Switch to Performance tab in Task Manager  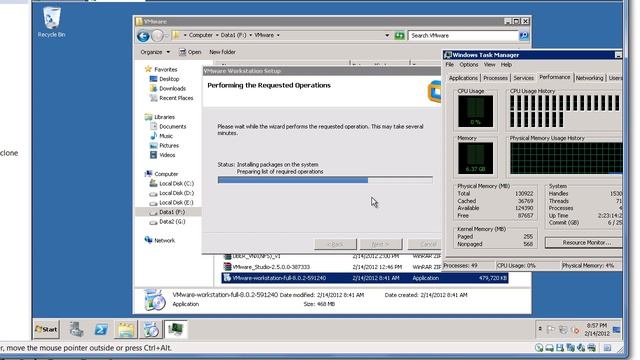555,77
